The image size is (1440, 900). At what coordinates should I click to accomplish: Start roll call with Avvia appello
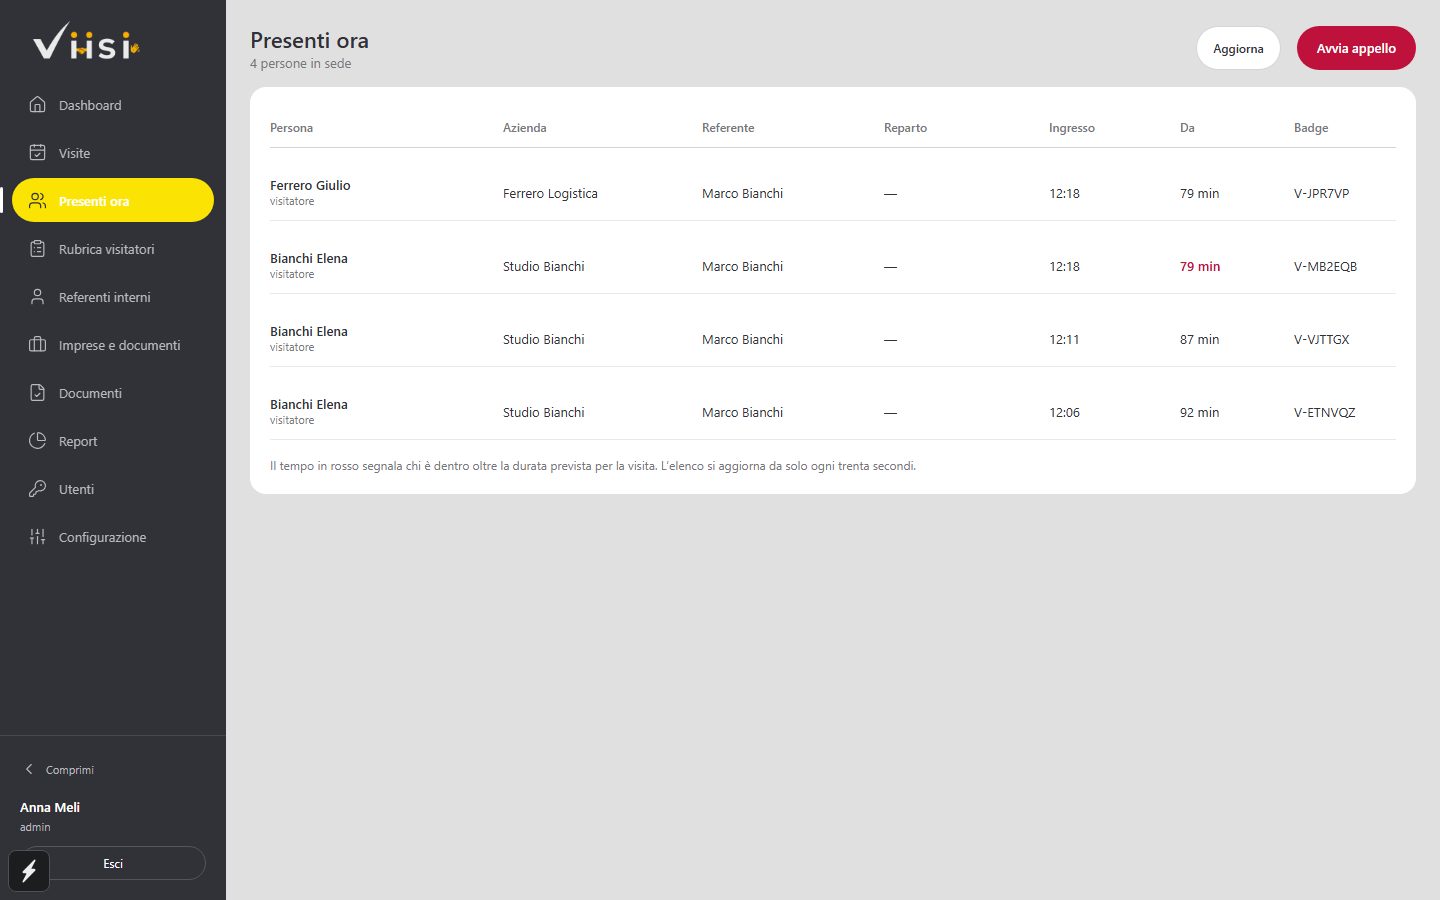(x=1356, y=48)
